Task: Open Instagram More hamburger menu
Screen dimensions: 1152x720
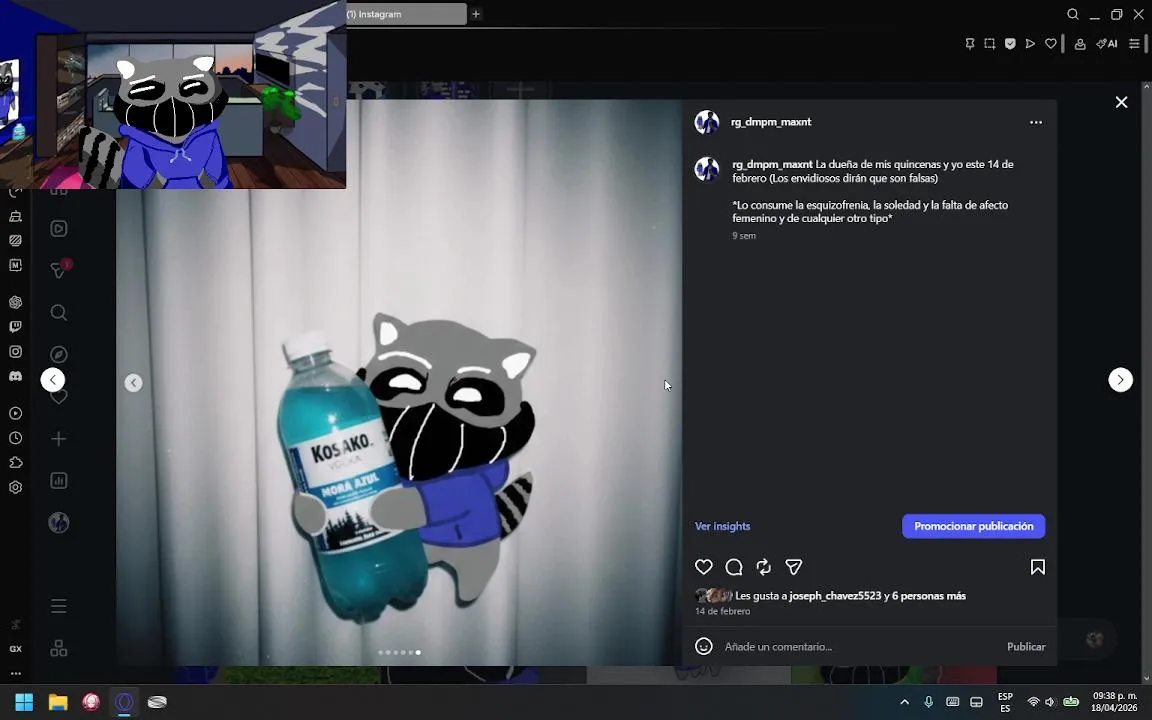Action: (x=59, y=606)
